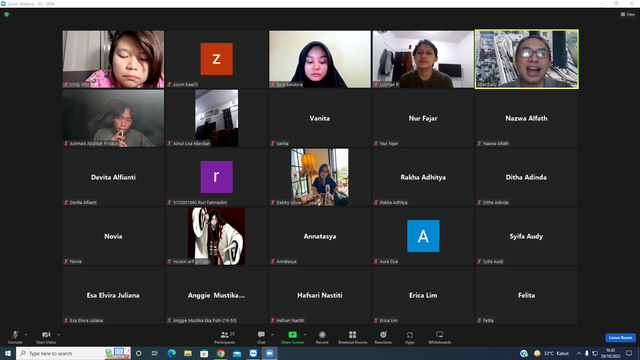The image size is (640, 360).
Task: Open Microsoft Store from the taskbar
Action: tap(204, 353)
